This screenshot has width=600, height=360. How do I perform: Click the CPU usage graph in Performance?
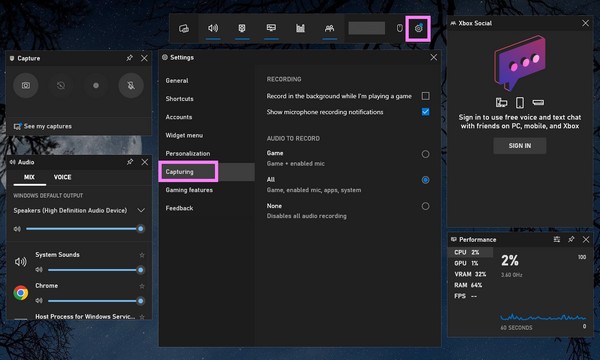tap(543, 317)
